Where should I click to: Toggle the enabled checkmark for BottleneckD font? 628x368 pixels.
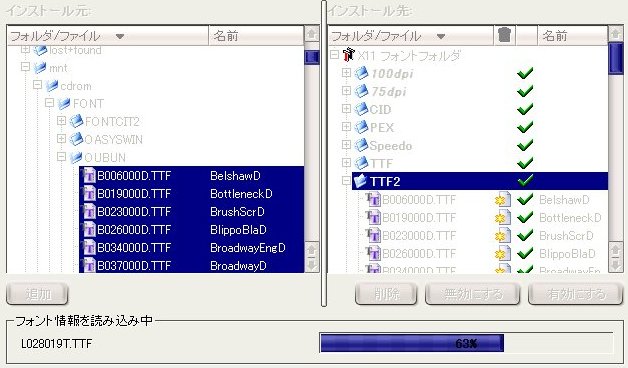pos(525,217)
